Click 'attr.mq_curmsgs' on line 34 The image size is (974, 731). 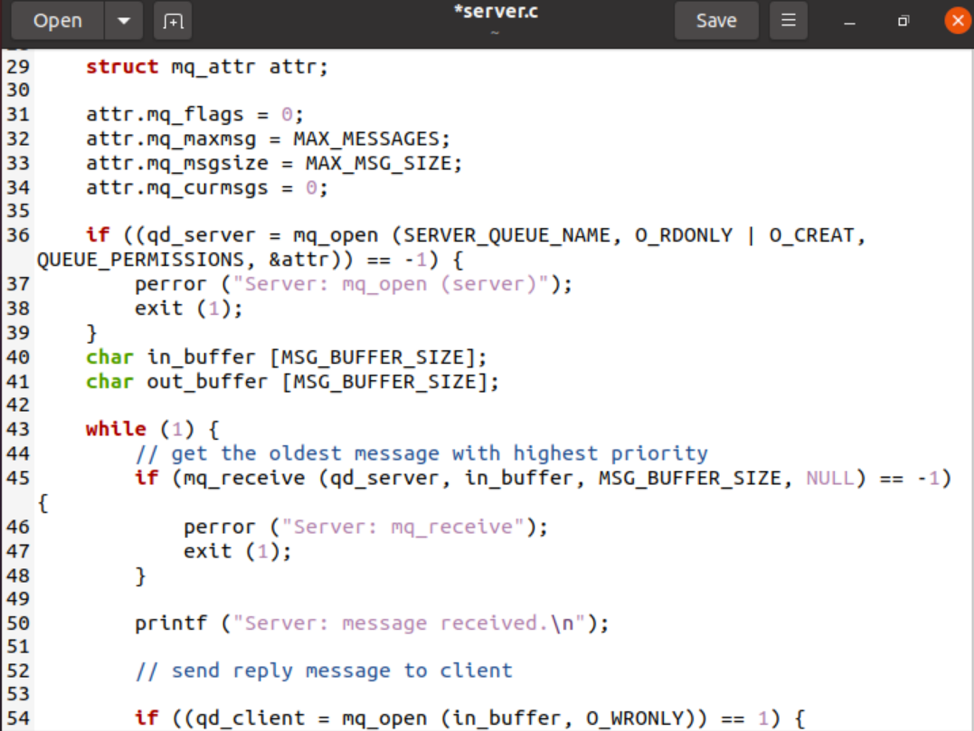(177, 188)
